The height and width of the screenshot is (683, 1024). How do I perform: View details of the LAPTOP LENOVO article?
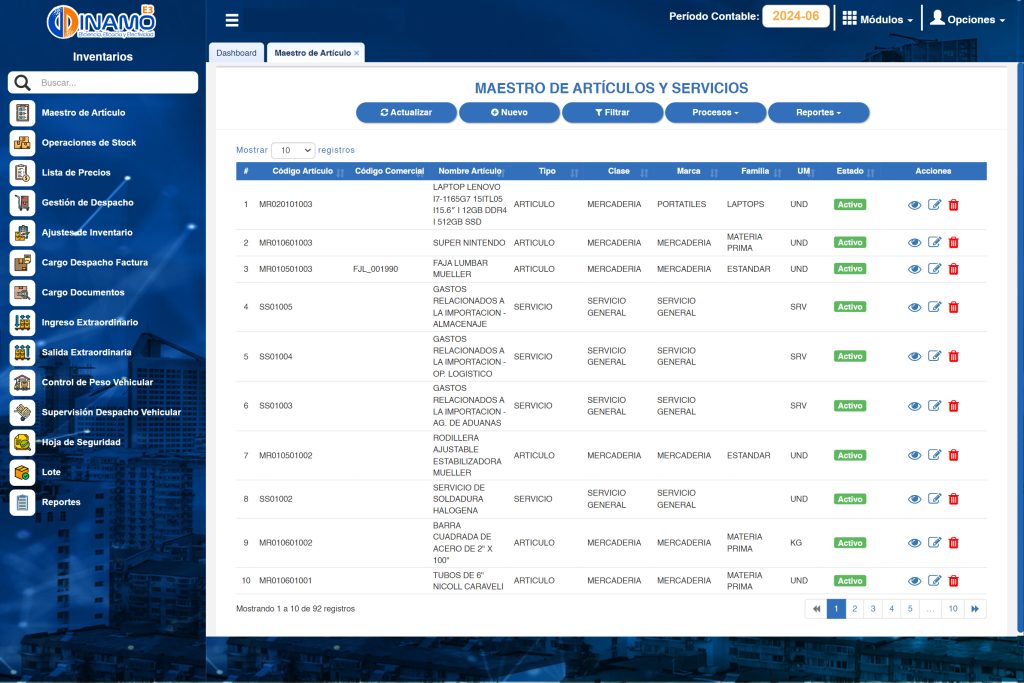coord(914,205)
